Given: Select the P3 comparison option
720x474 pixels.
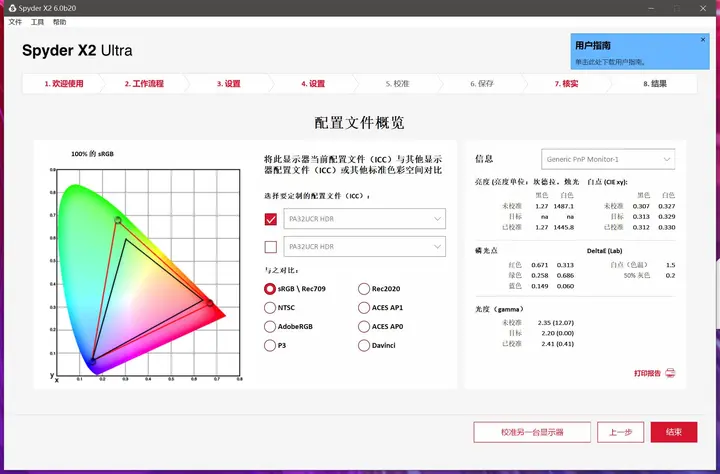Looking at the screenshot, I should (270, 345).
